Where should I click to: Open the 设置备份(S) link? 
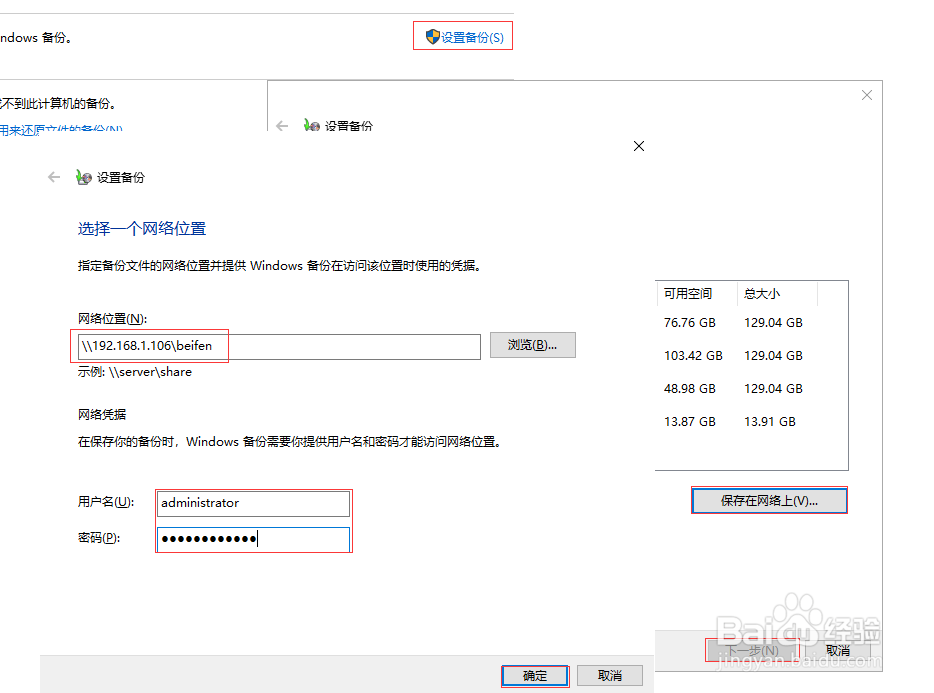point(472,38)
